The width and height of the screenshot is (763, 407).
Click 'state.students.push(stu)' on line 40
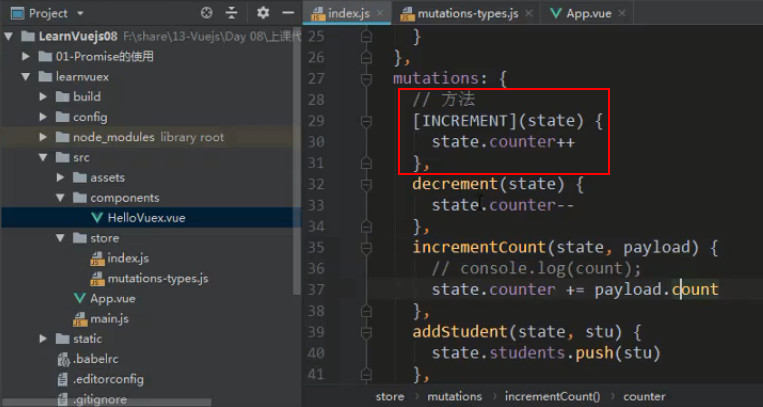coord(546,353)
